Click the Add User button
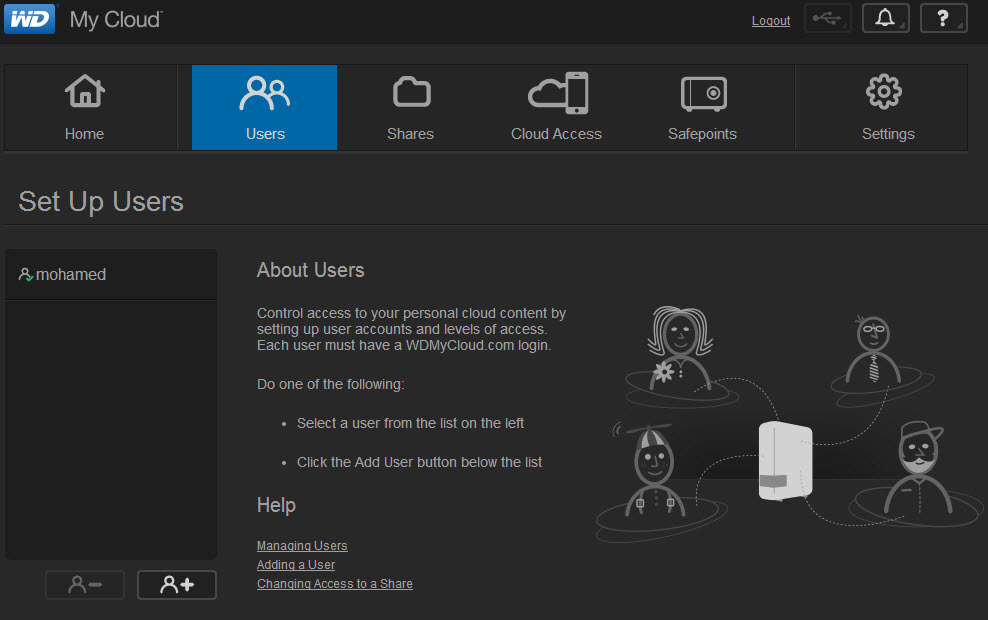This screenshot has width=988, height=620. [176, 585]
